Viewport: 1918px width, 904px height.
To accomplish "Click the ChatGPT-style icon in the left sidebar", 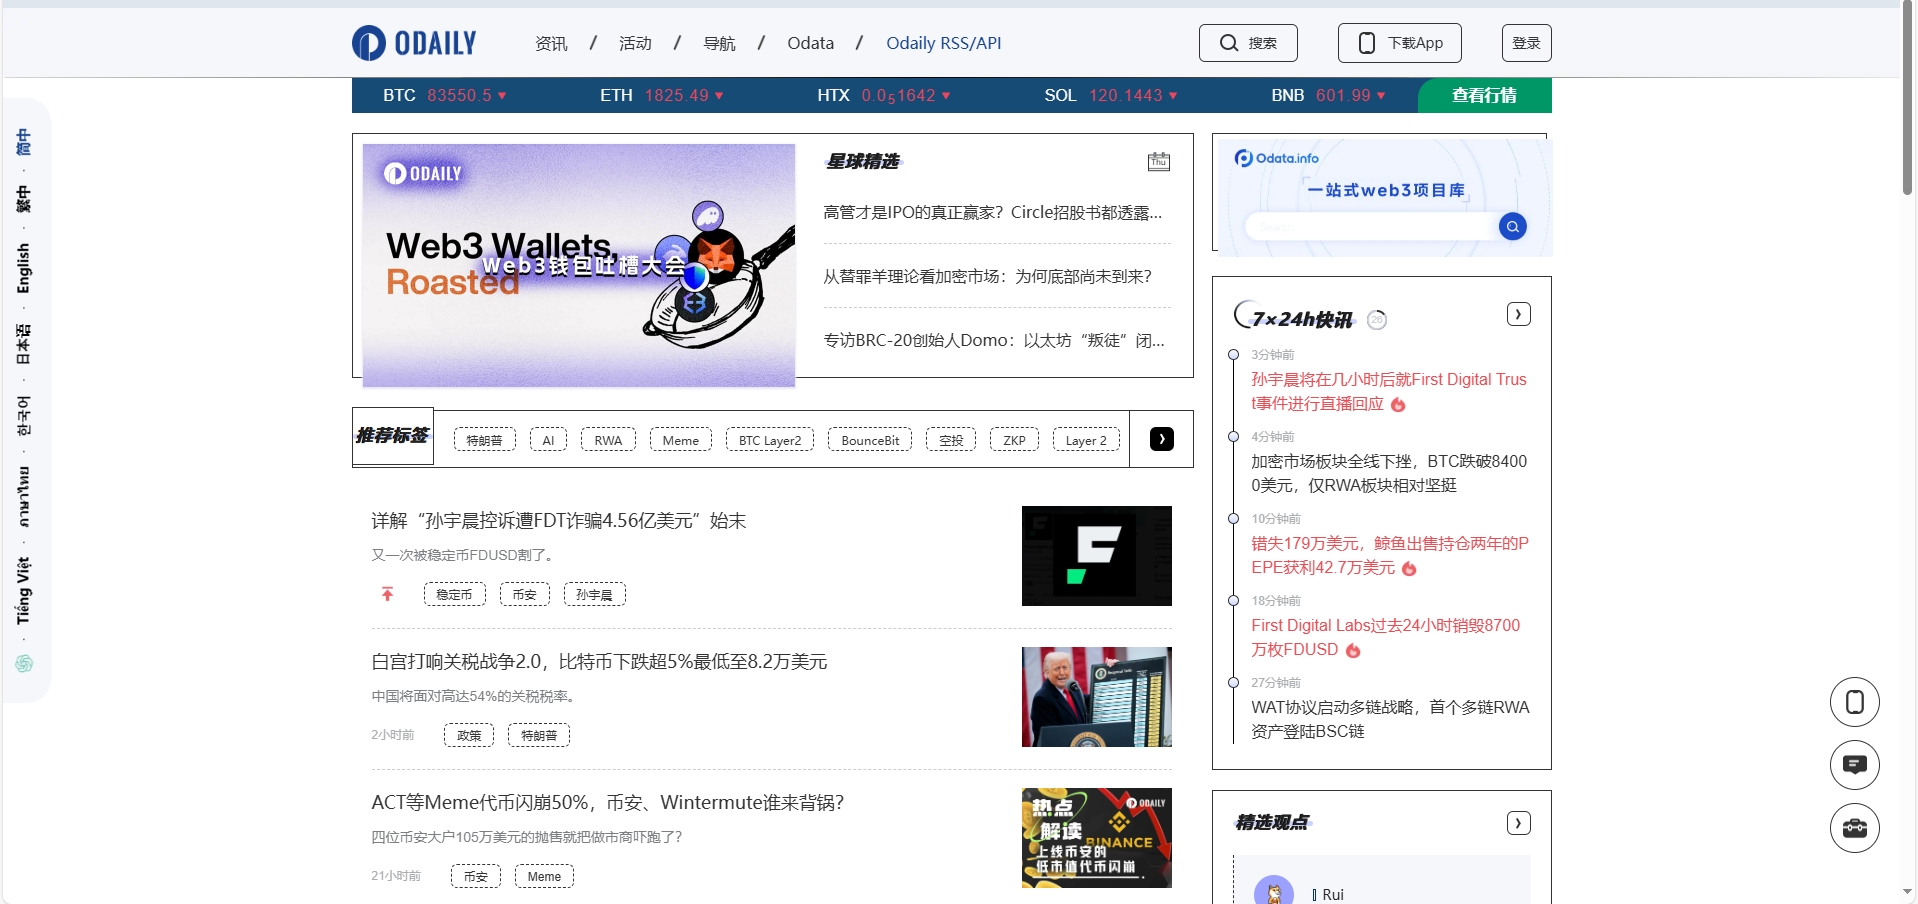I will coord(24,664).
